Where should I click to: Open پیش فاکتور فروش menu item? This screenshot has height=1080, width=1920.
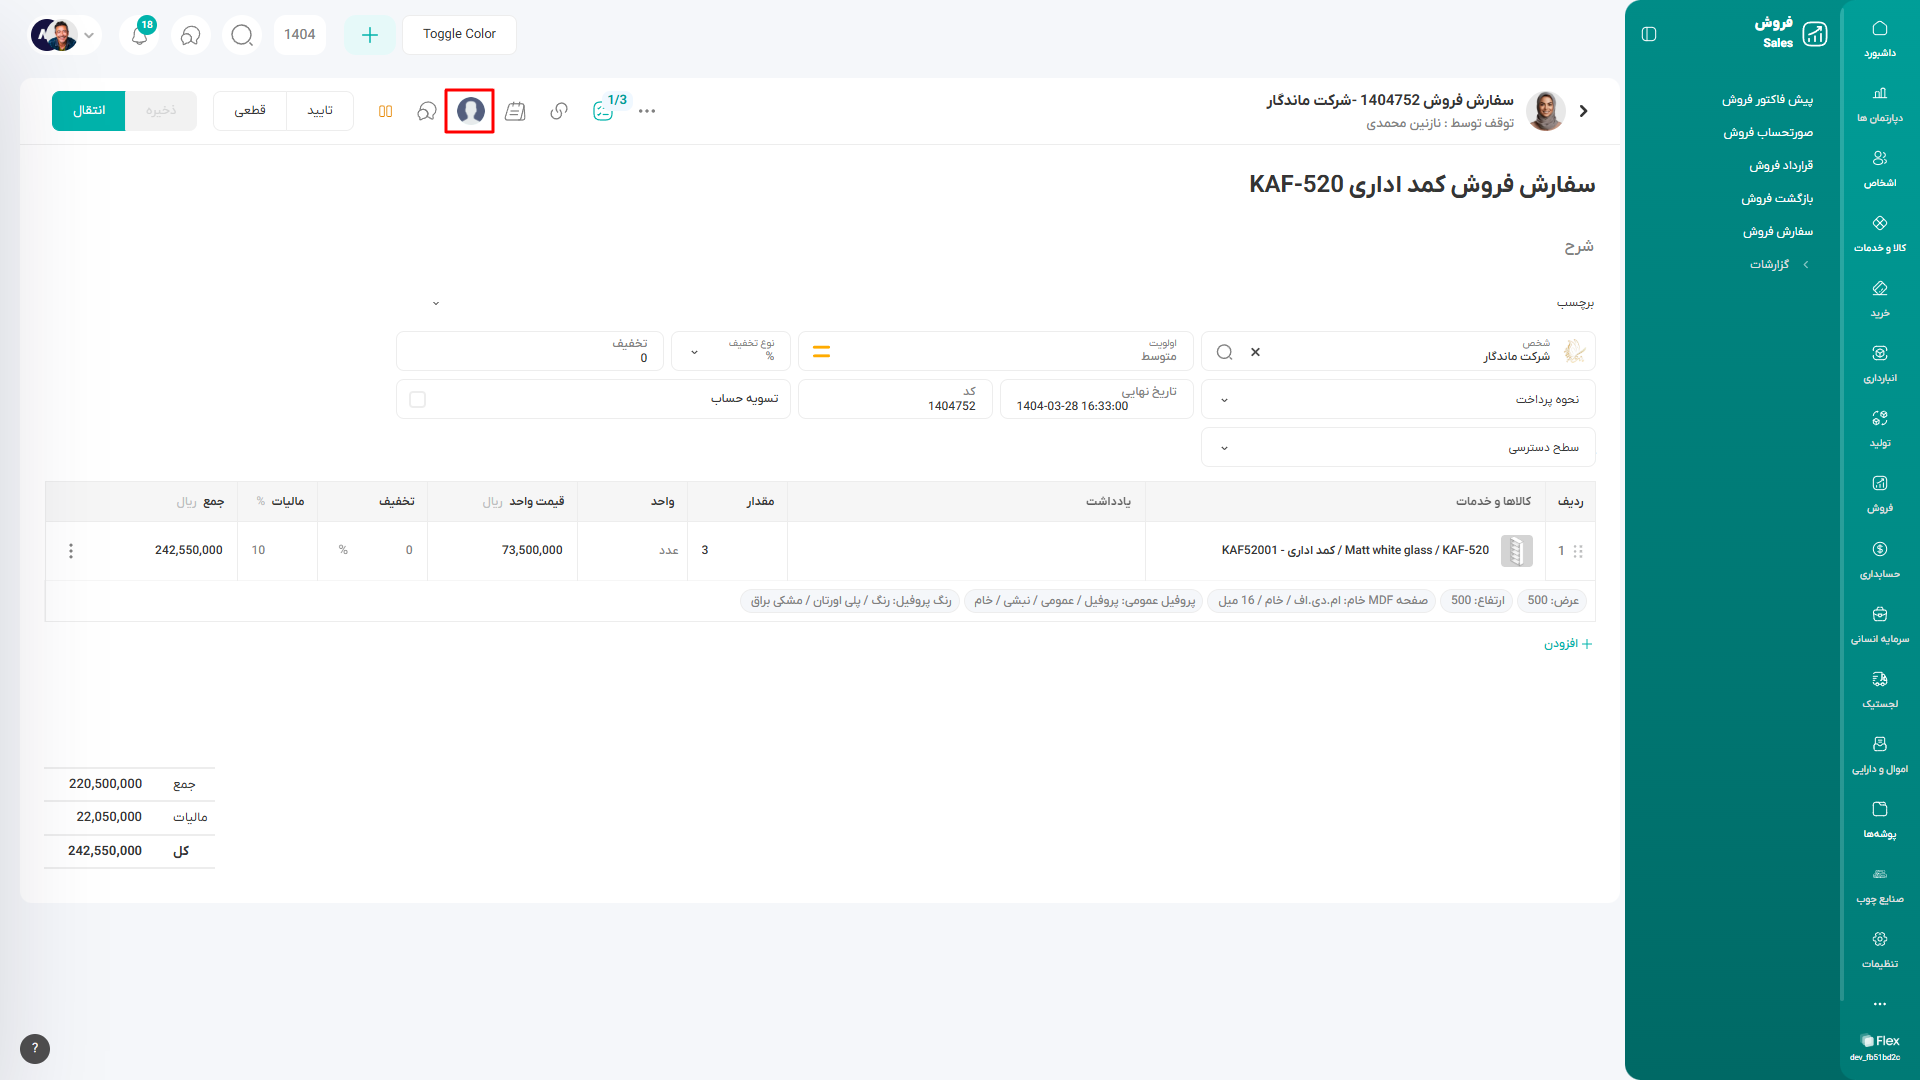pos(1767,100)
